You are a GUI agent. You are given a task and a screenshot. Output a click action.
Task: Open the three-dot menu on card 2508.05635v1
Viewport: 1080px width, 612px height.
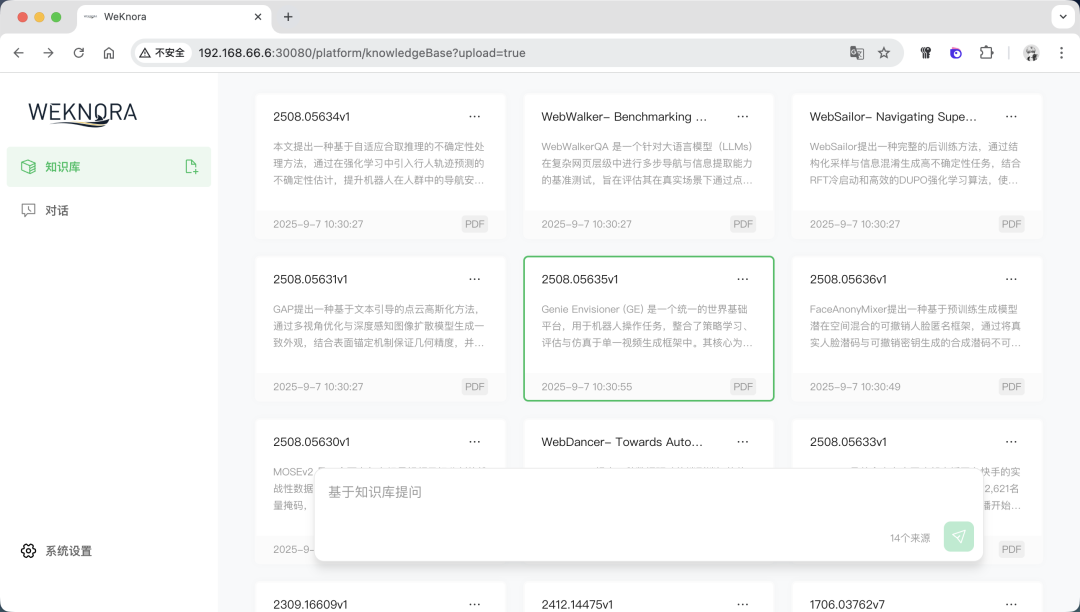[x=743, y=279]
